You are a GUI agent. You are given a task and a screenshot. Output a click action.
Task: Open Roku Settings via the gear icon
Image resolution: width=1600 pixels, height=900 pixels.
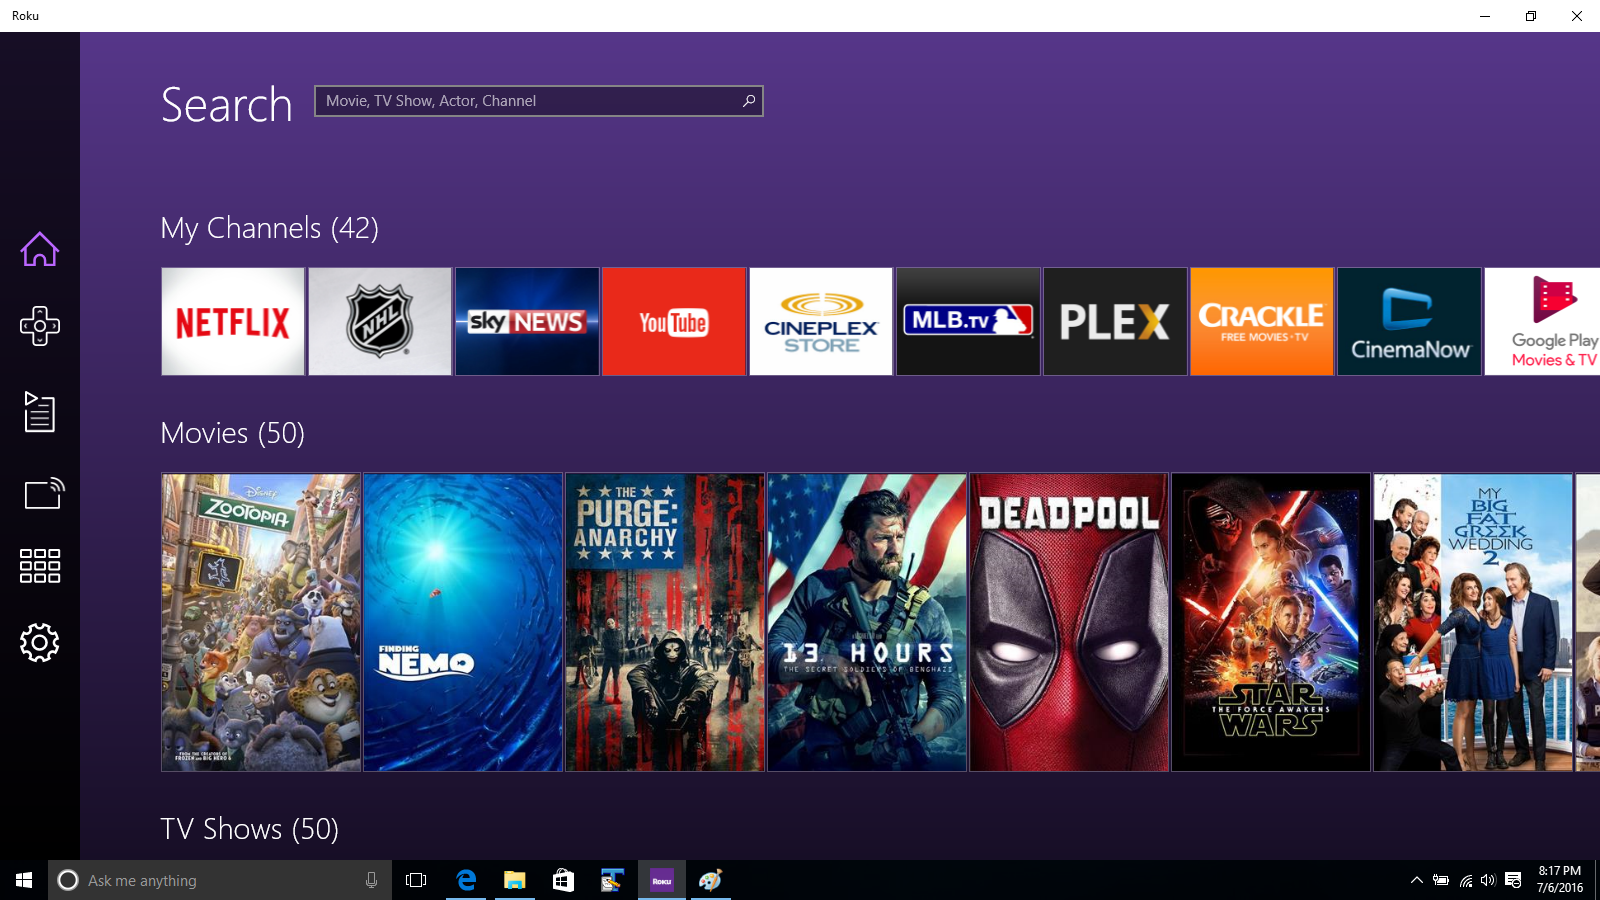coord(39,642)
